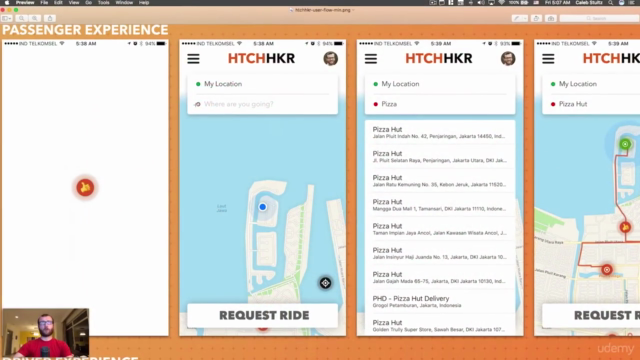This screenshot has height=360, width=640.
Task: Click the AirPlay display icon in menu bar
Action: [491, 2]
